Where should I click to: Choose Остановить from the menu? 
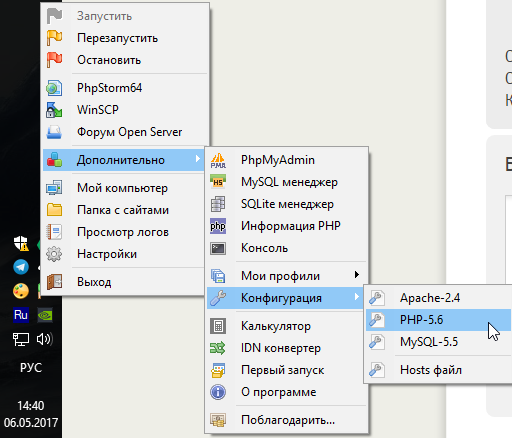pyautogui.click(x=125, y=60)
